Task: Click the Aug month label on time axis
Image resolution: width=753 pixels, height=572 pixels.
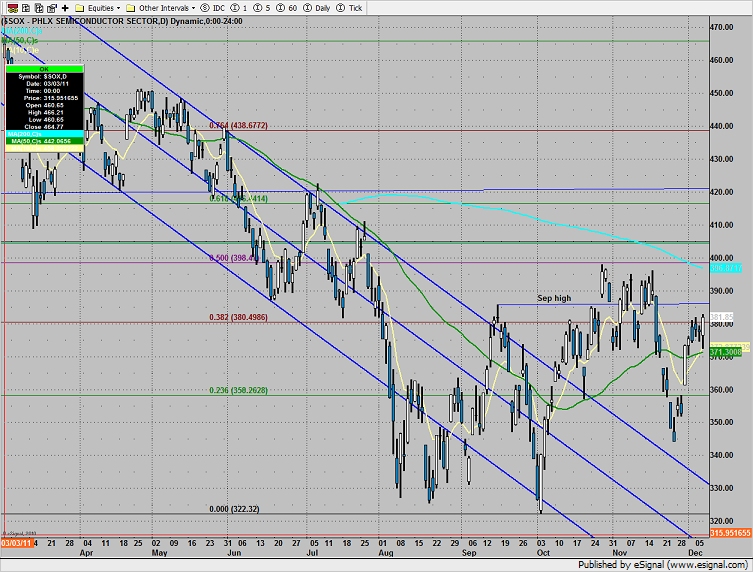Action: point(386,553)
